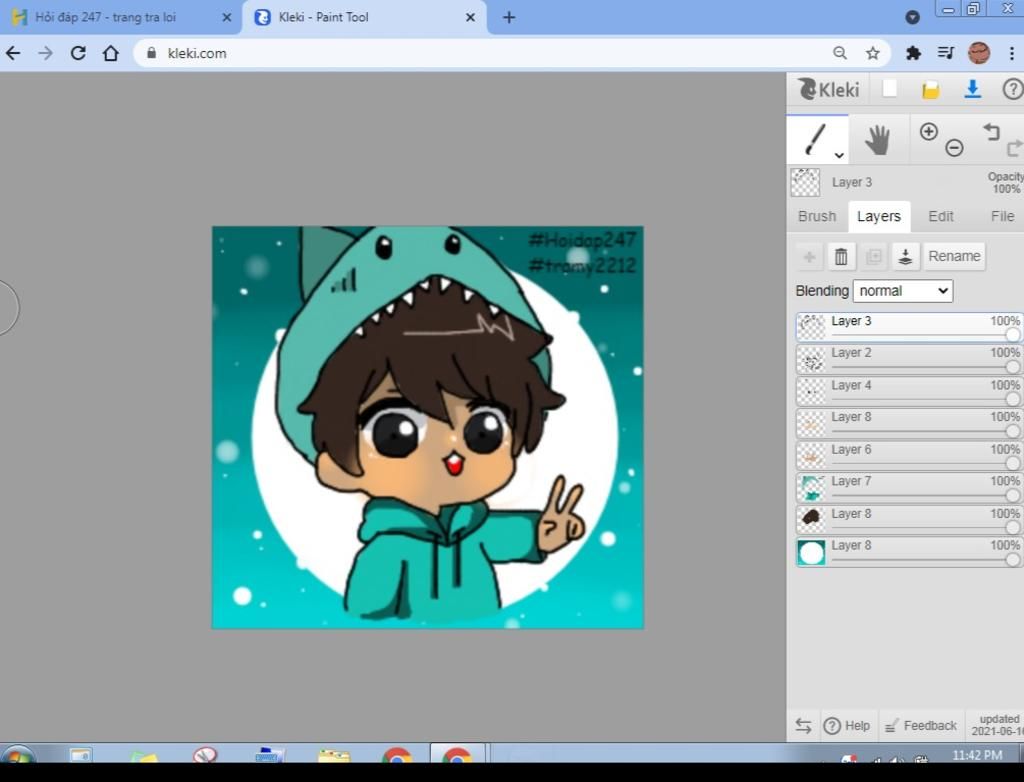
Task: Click the Chrome profile avatar
Action: coord(979,53)
